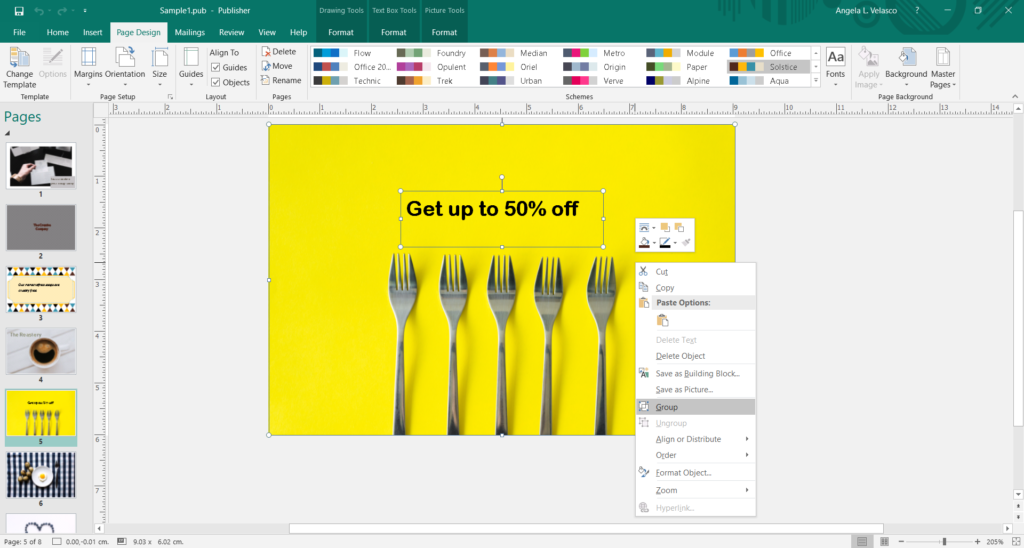Switch to the Insert ribbon tab
Image resolution: width=1024 pixels, height=548 pixels.
point(92,32)
